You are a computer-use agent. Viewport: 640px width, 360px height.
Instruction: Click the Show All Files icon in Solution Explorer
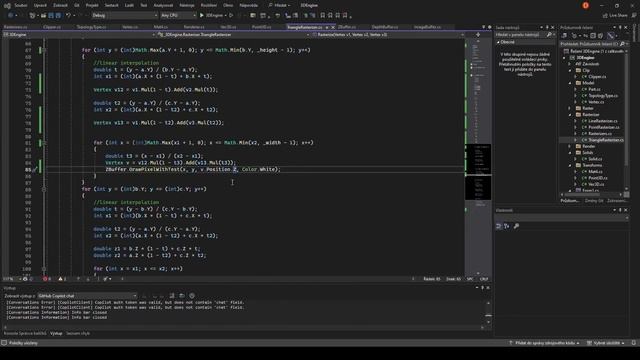[x=600, y=36]
